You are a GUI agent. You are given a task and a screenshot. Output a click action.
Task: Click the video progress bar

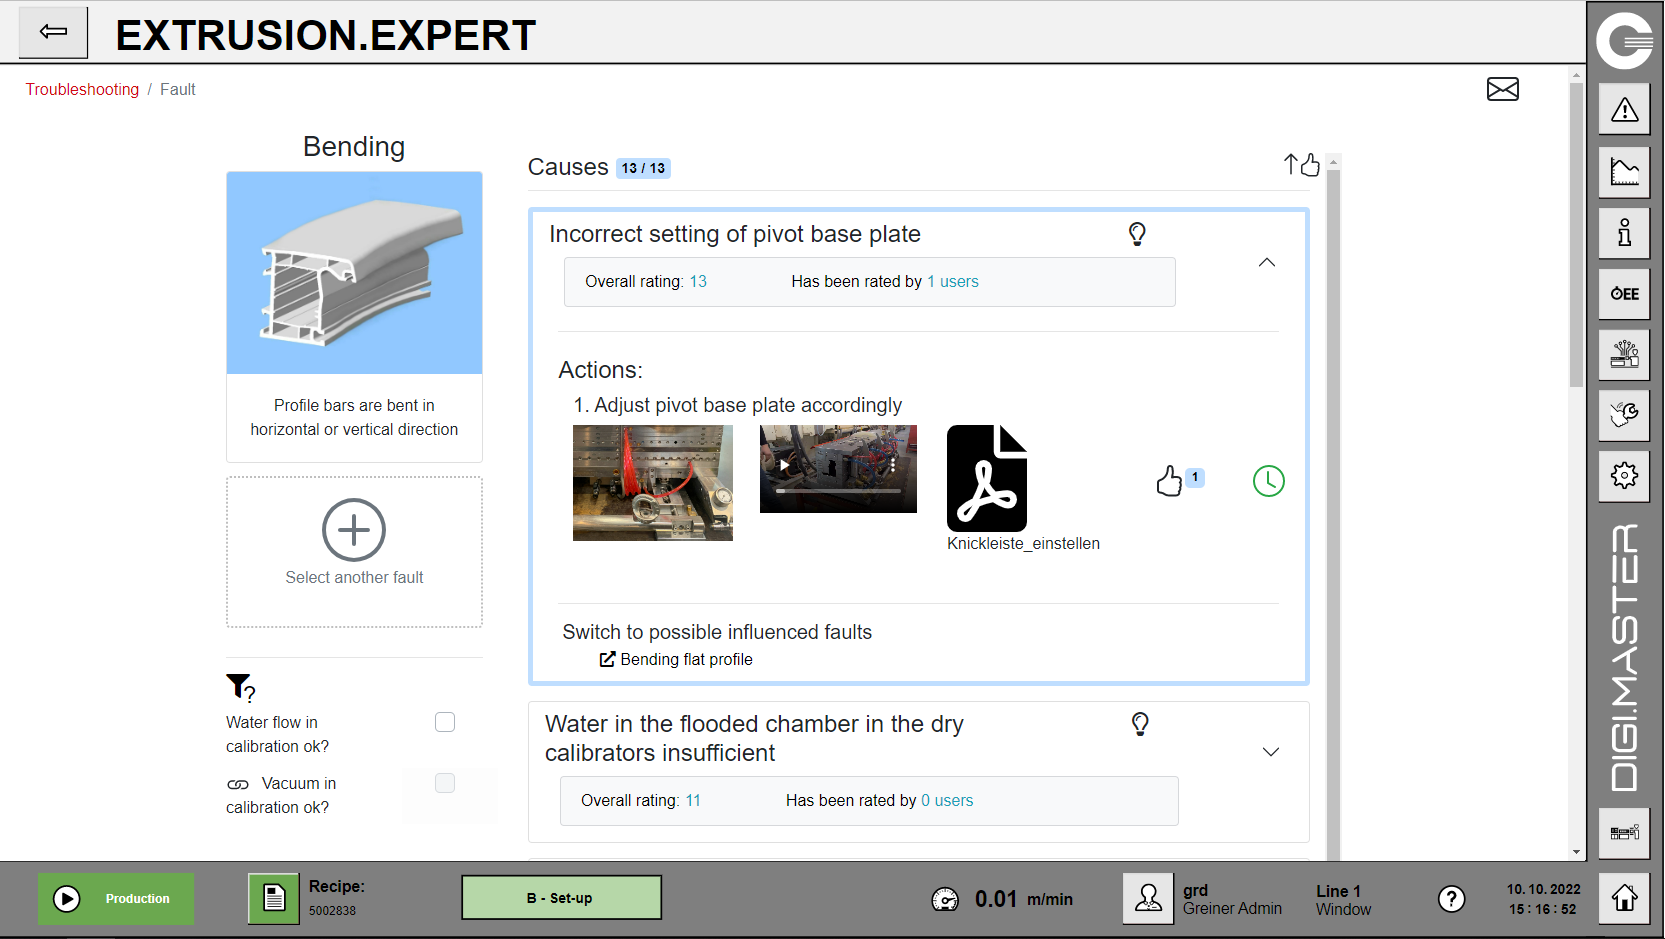pos(838,491)
